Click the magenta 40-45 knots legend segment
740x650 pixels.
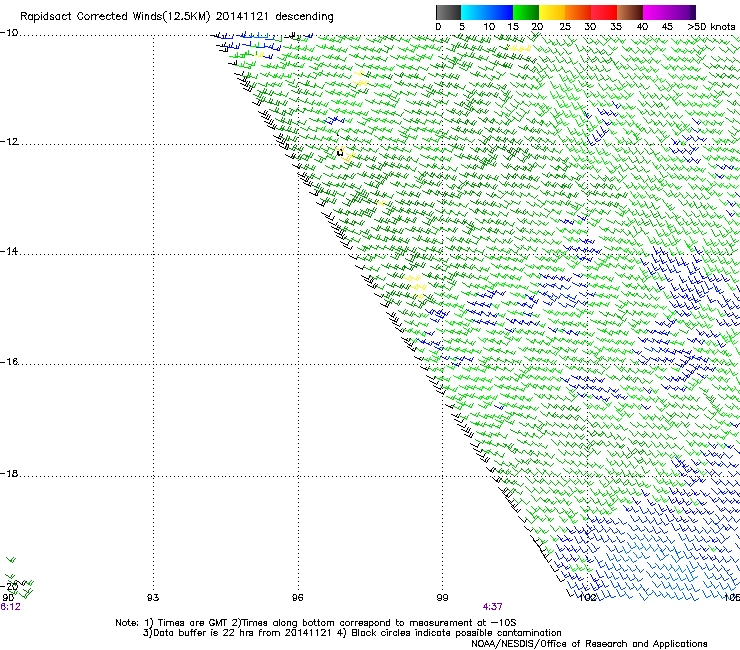(656, 12)
